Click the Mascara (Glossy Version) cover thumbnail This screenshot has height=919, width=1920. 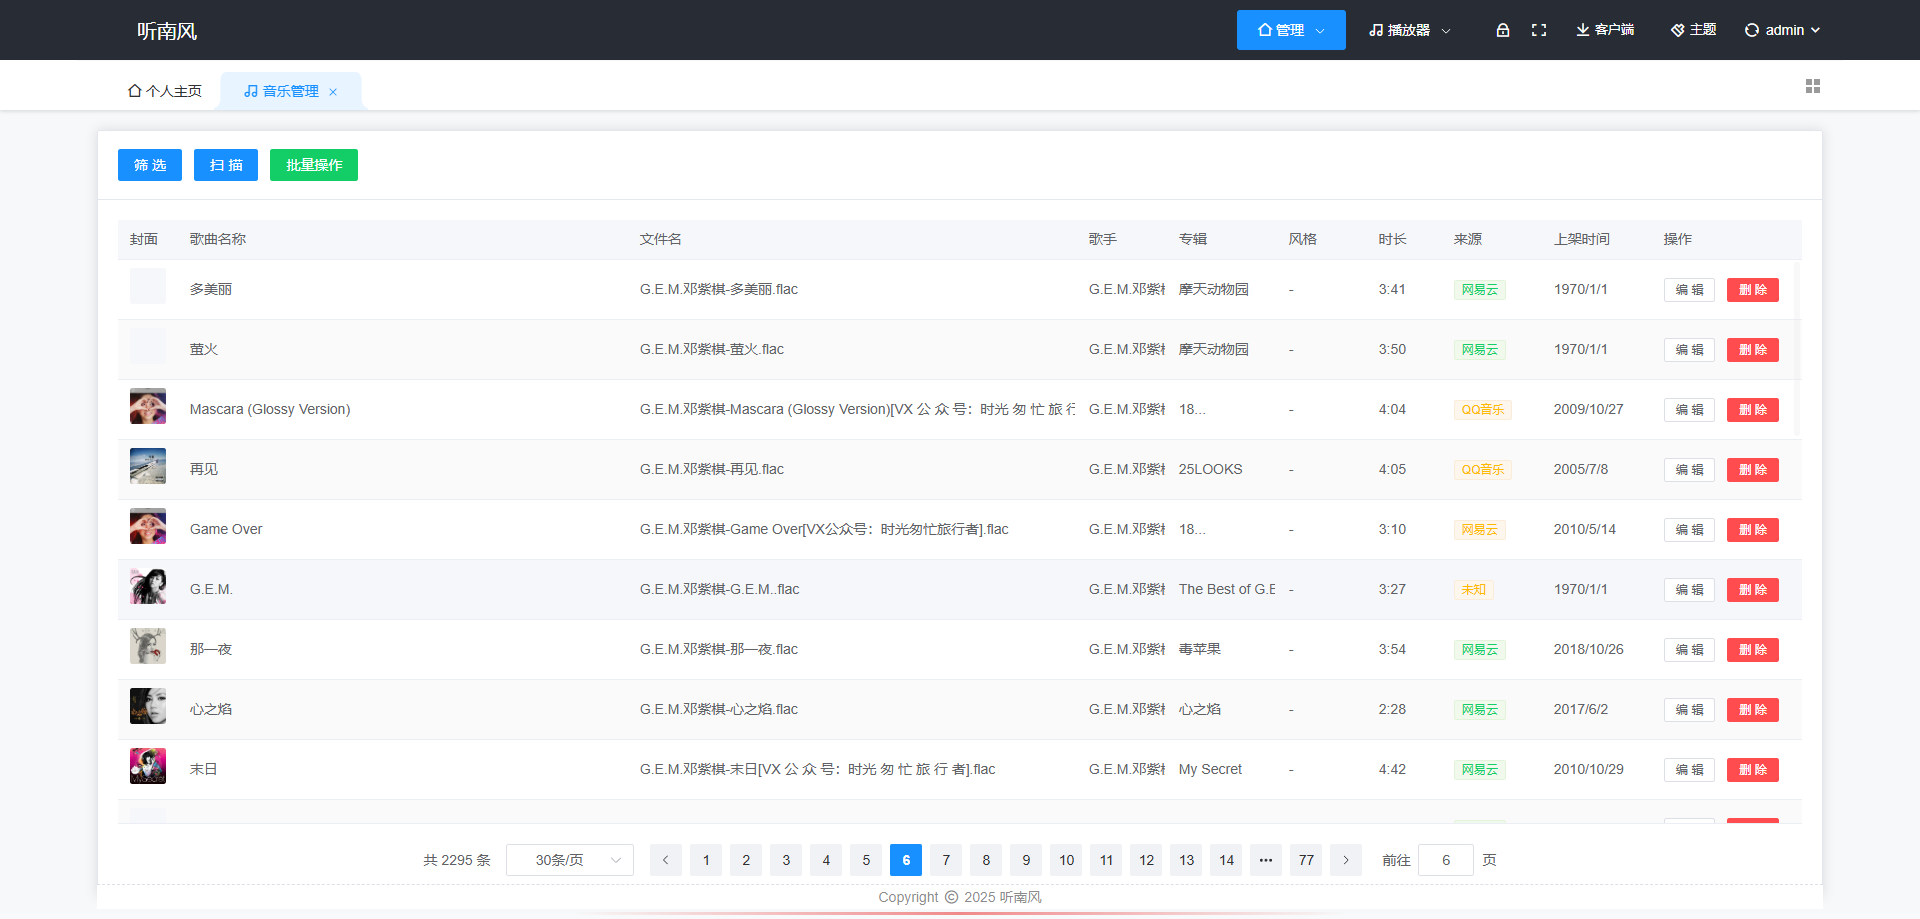point(148,407)
